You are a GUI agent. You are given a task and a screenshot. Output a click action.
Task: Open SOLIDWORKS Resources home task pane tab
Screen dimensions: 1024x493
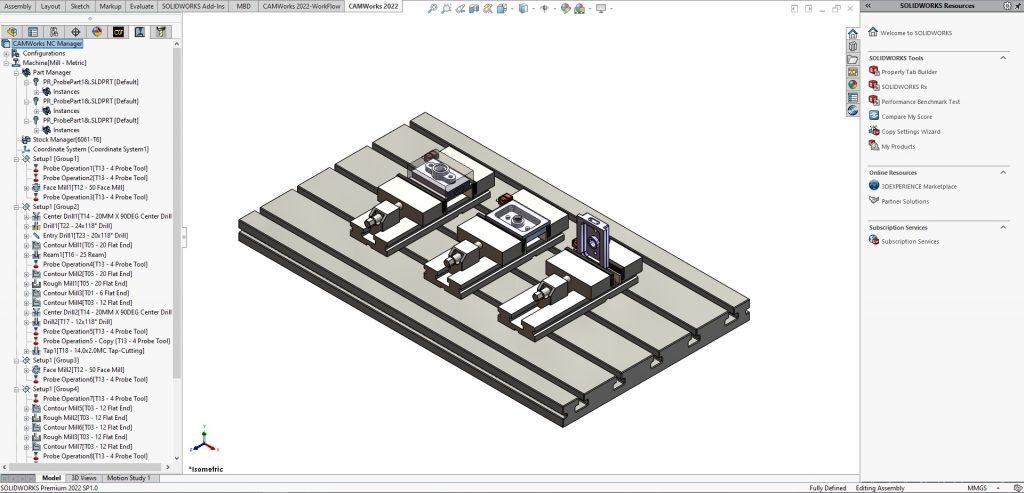(x=852, y=34)
